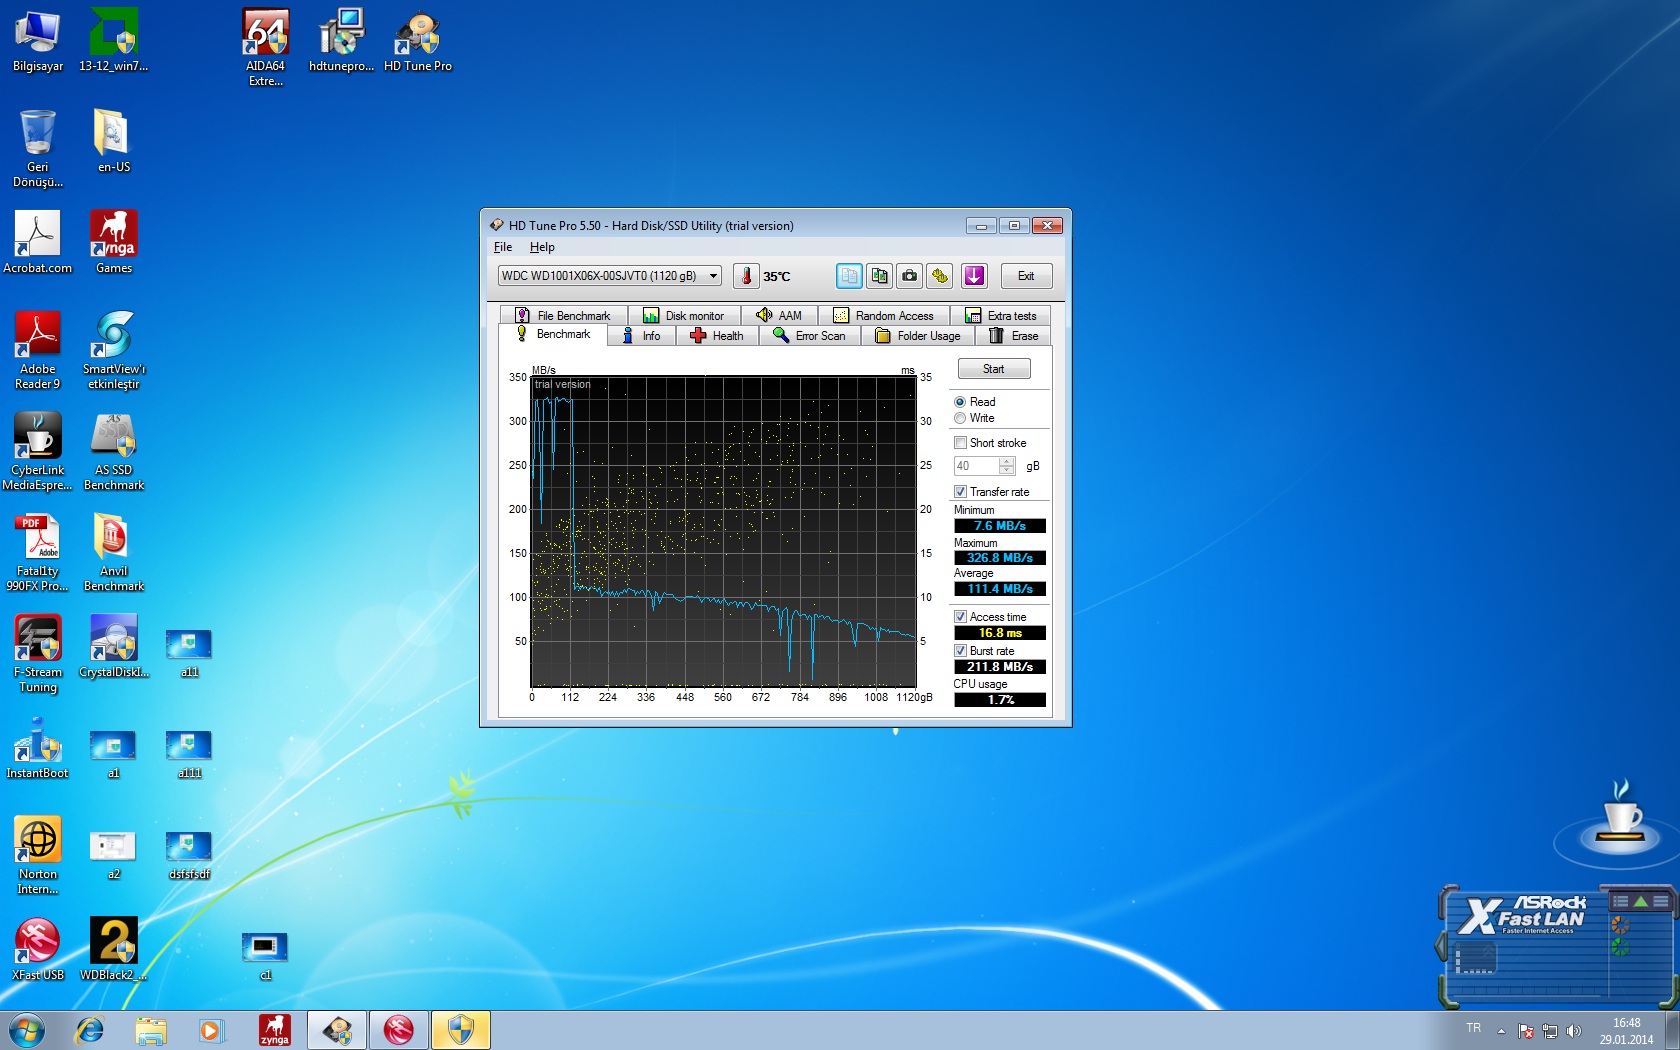The image size is (1680, 1050).
Task: Show hidden system tray icons
Action: 1501,1031
